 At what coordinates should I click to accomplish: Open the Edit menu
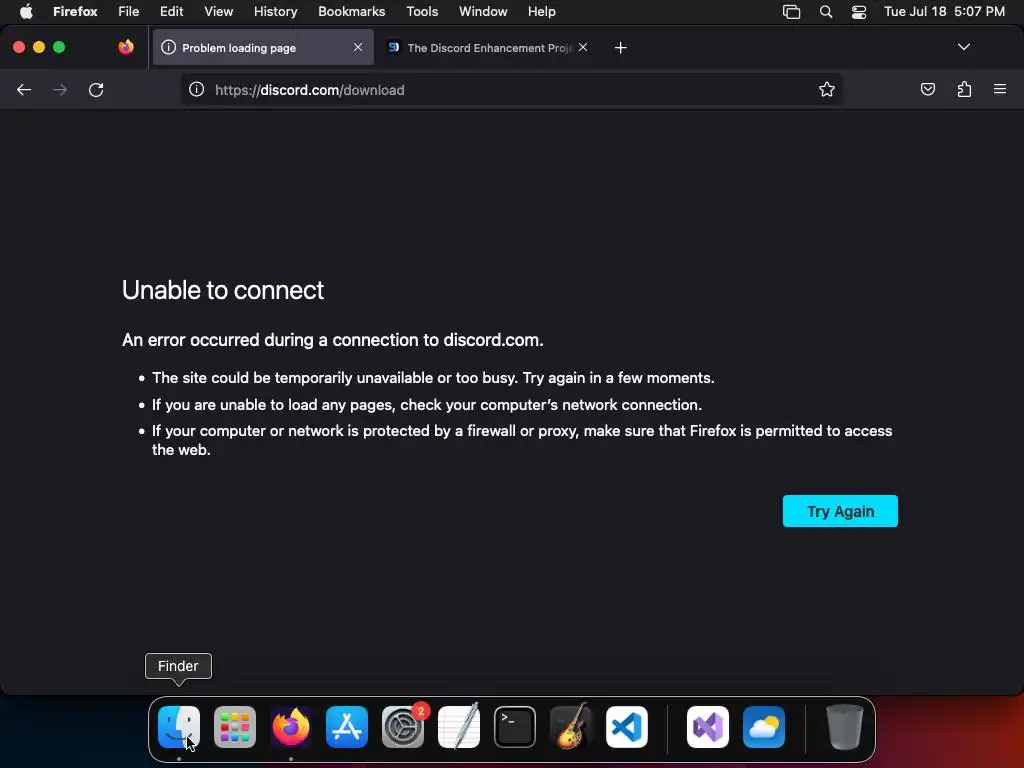tap(172, 12)
